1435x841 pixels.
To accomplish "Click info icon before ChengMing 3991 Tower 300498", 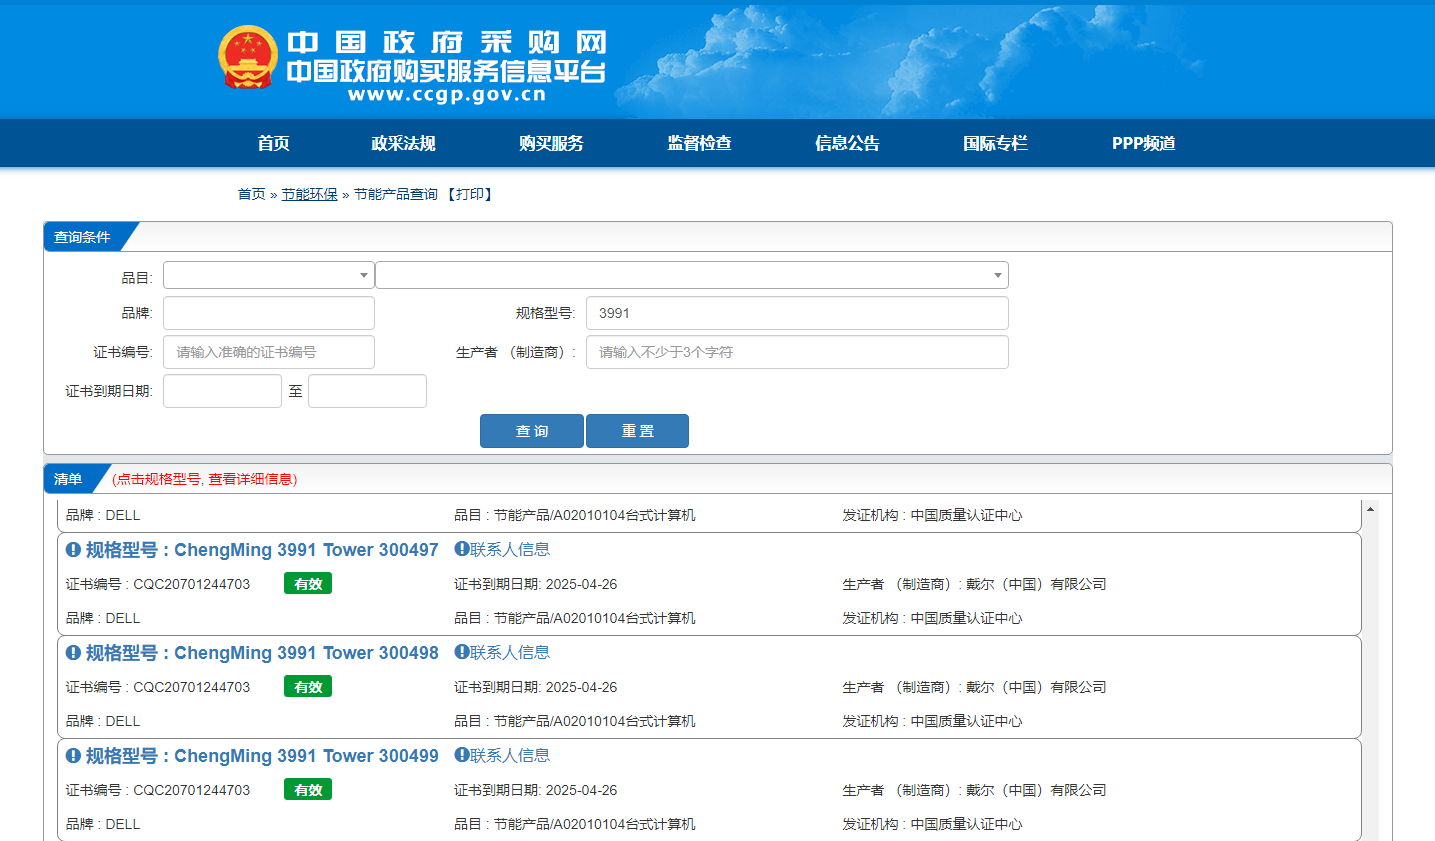I will (x=73, y=653).
